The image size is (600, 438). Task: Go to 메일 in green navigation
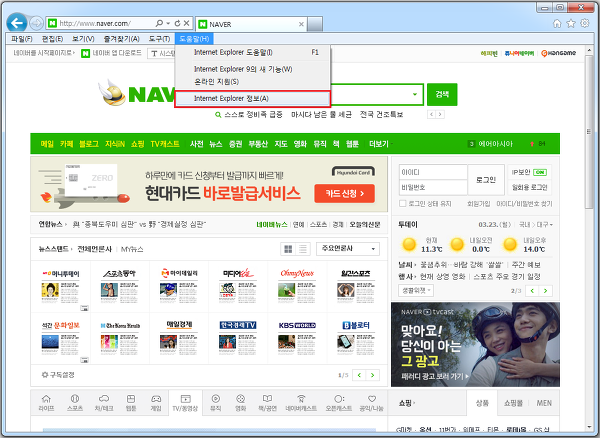47,144
